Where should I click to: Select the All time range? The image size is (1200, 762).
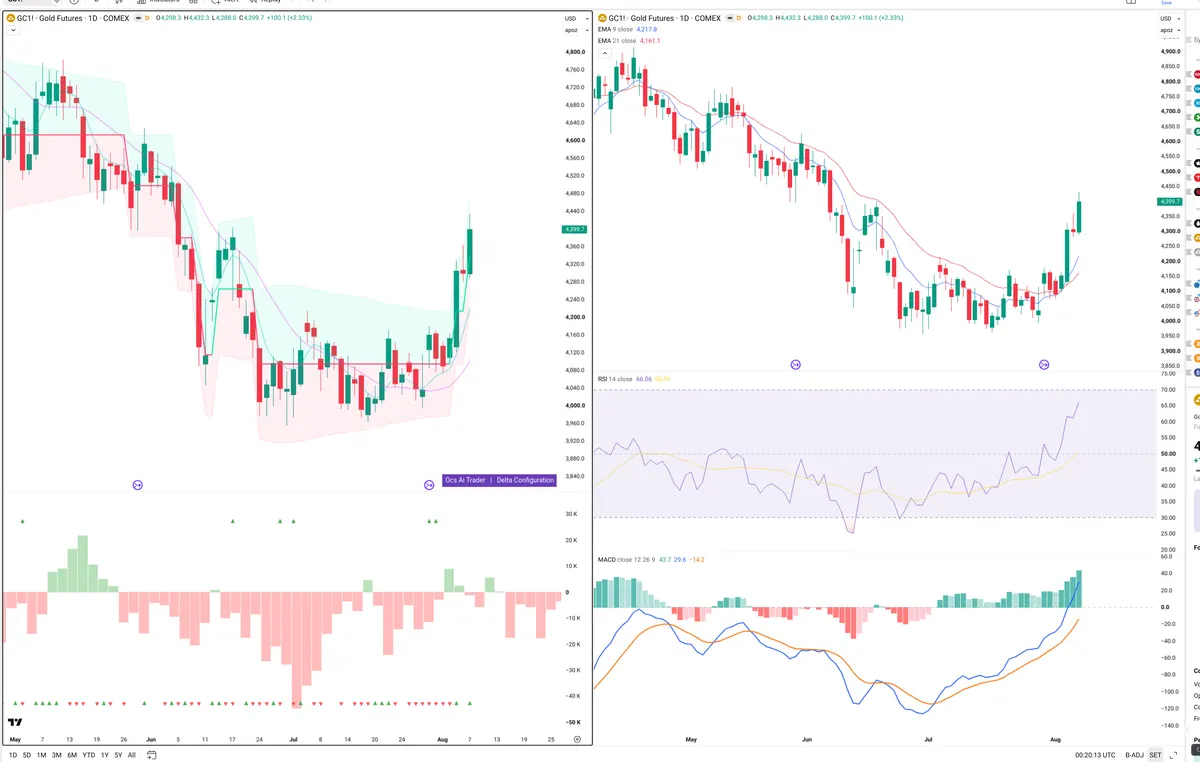pos(132,755)
